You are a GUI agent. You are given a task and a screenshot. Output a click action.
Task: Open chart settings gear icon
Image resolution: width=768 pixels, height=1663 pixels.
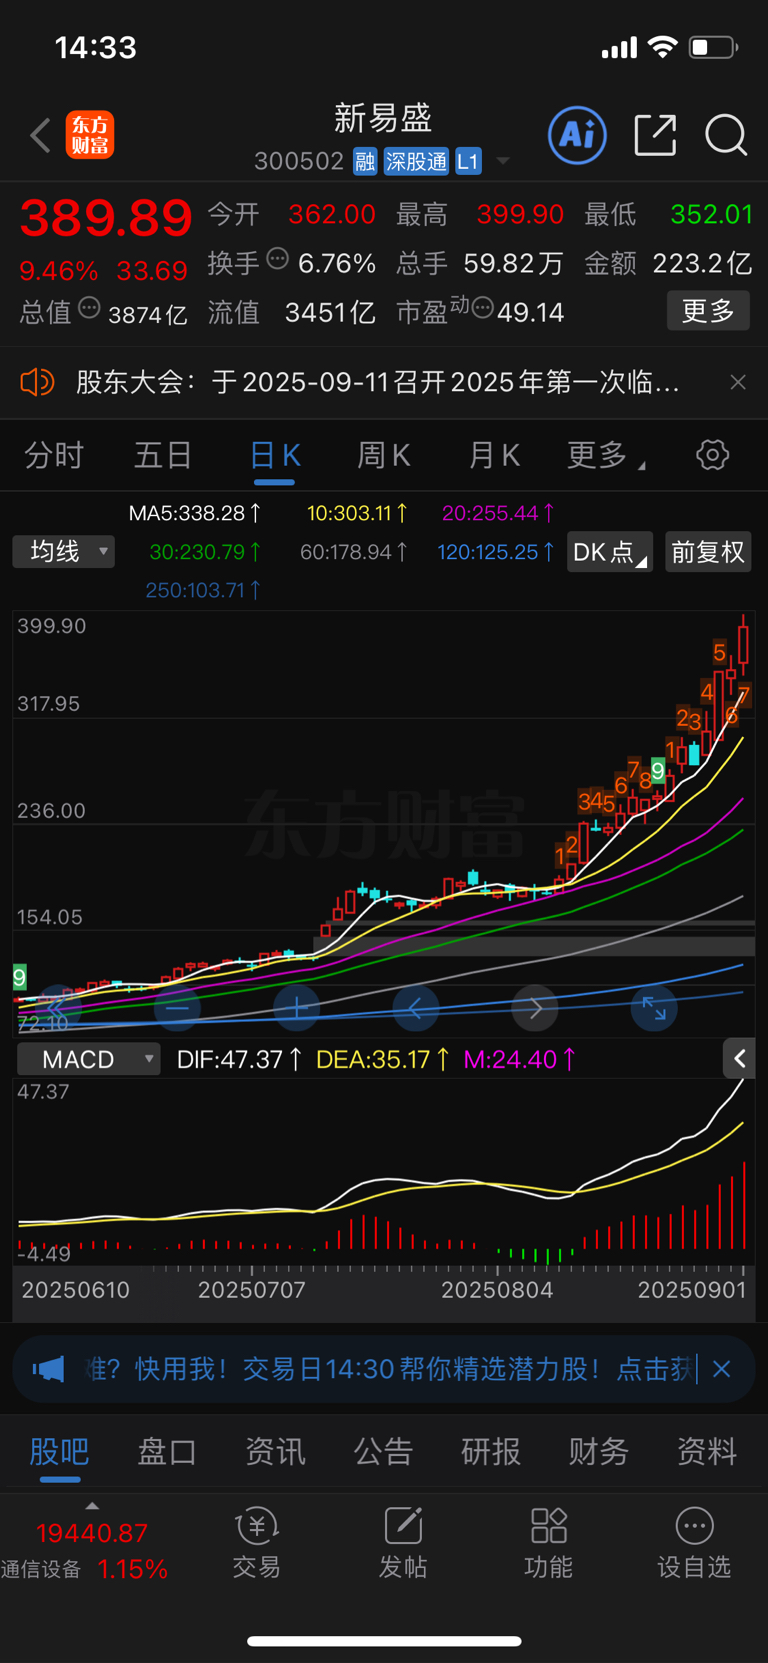pos(712,455)
